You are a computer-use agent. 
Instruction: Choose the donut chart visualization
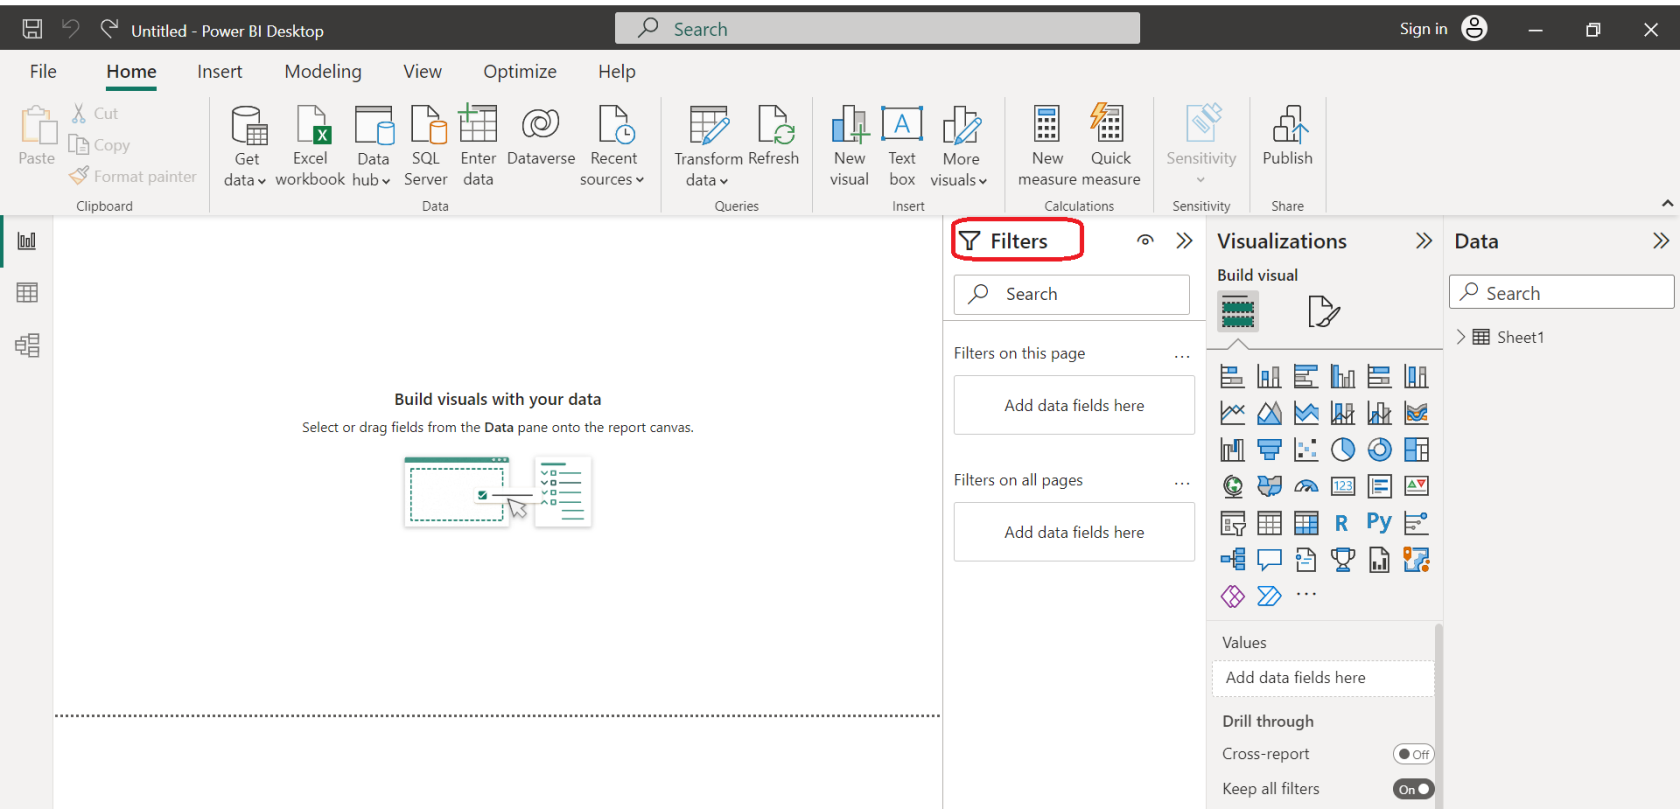pos(1379,450)
